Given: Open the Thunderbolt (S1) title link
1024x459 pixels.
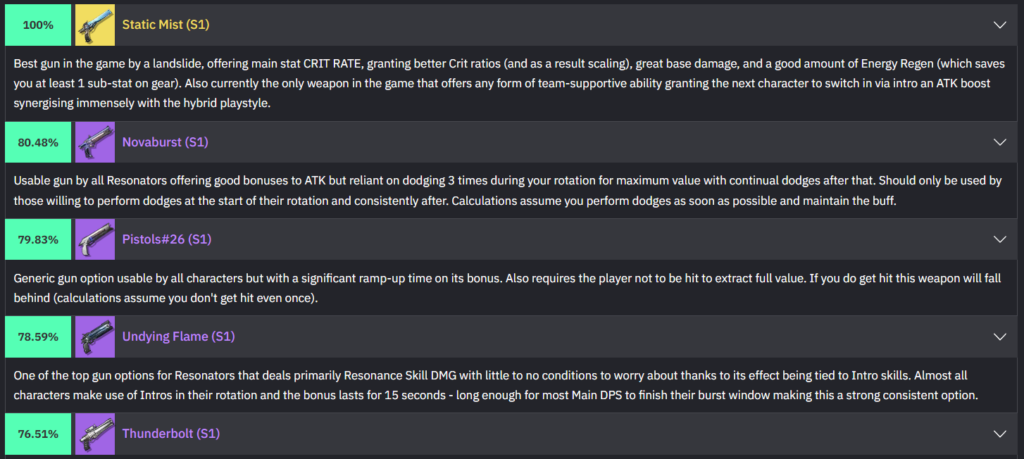Looking at the screenshot, I should coord(170,434).
